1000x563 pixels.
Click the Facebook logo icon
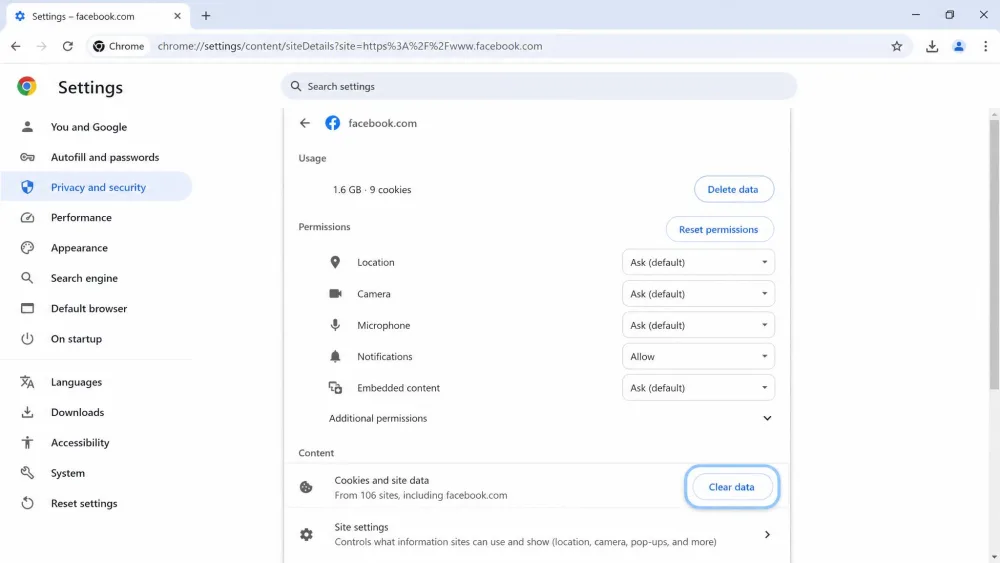[x=332, y=123]
